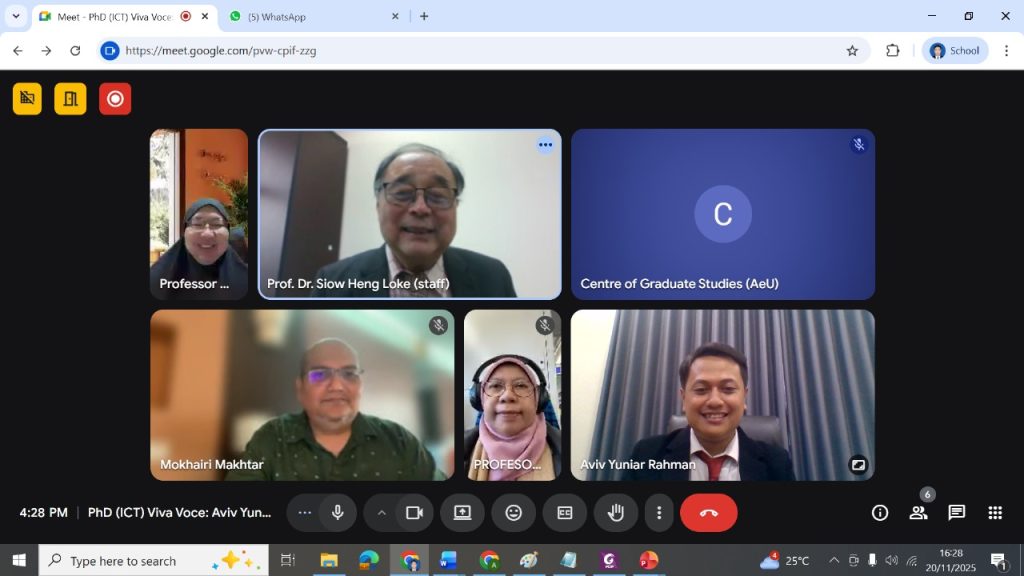This screenshot has width=1024, height=576.
Task: Click the School profile button in Chrome
Action: (954, 51)
